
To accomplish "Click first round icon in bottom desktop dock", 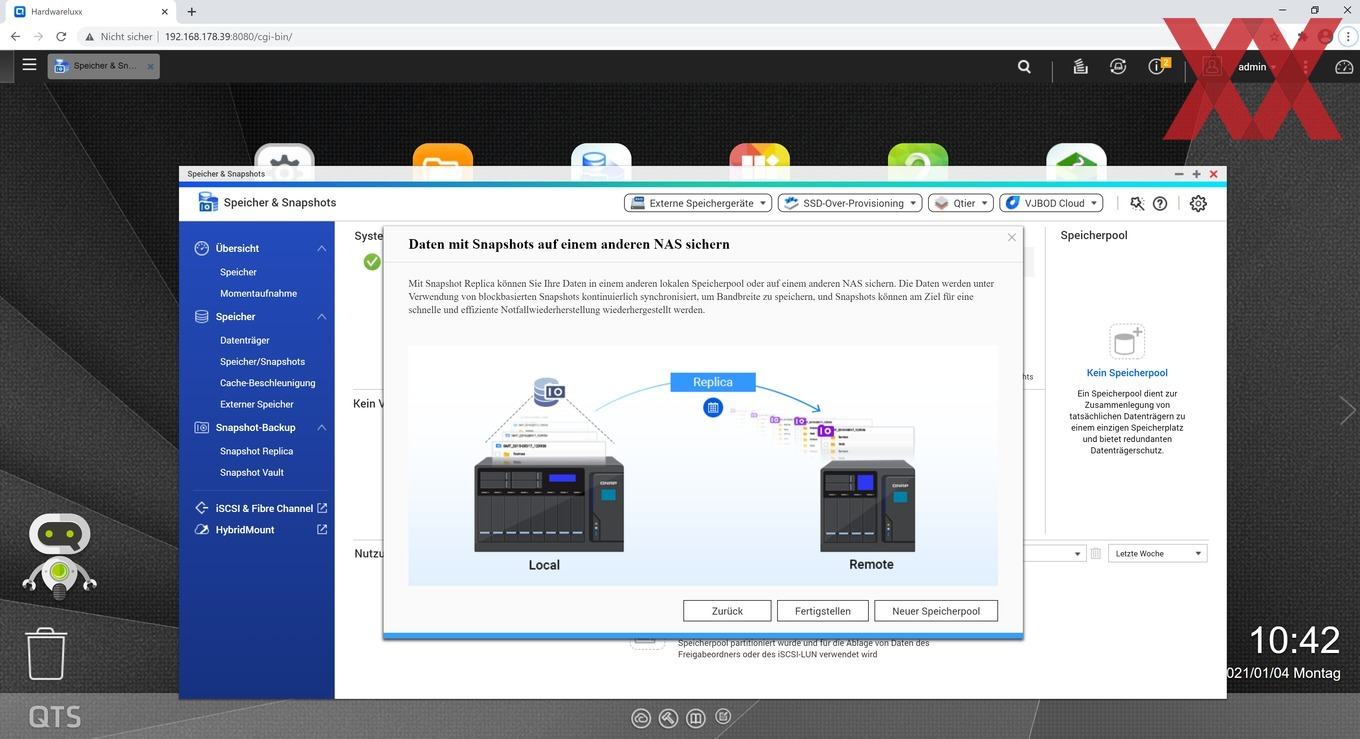I will pos(641,718).
